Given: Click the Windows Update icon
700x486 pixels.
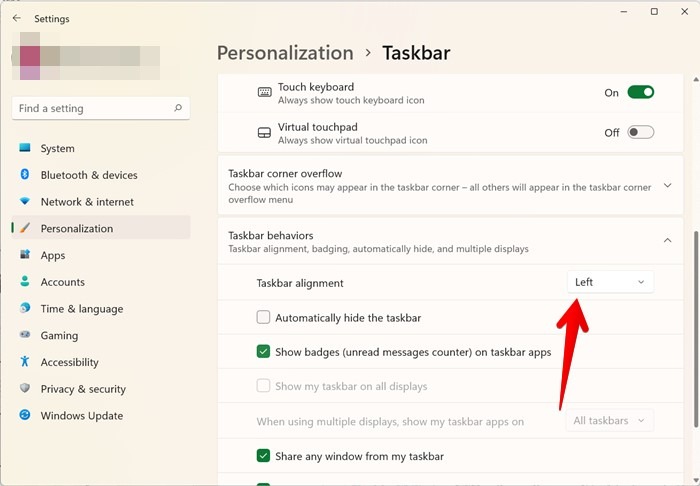Looking at the screenshot, I should click(25, 416).
